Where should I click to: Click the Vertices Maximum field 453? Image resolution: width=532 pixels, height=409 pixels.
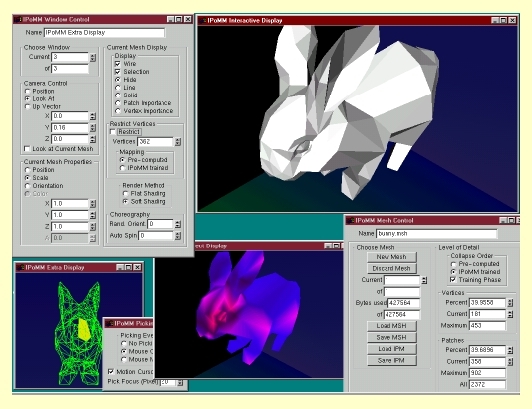click(x=488, y=326)
